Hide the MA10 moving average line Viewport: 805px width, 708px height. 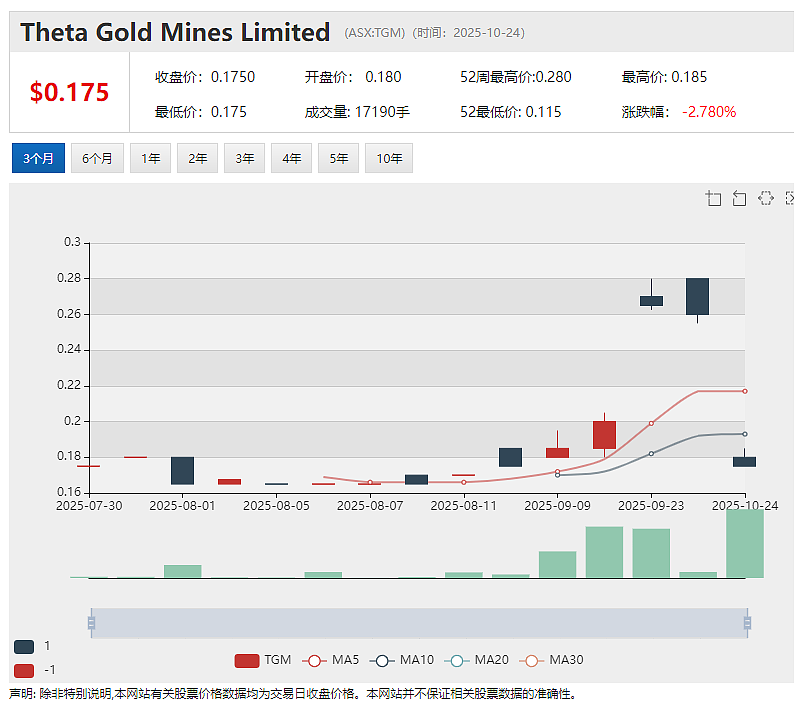click(x=401, y=660)
